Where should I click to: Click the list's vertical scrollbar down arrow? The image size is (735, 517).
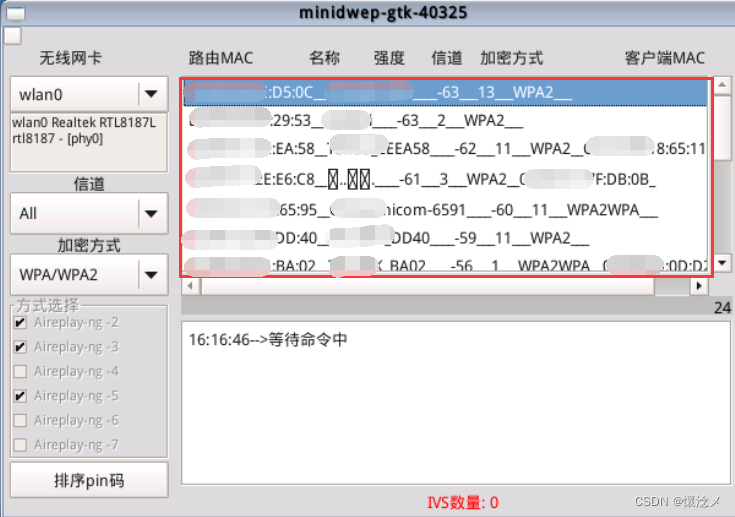[722, 263]
